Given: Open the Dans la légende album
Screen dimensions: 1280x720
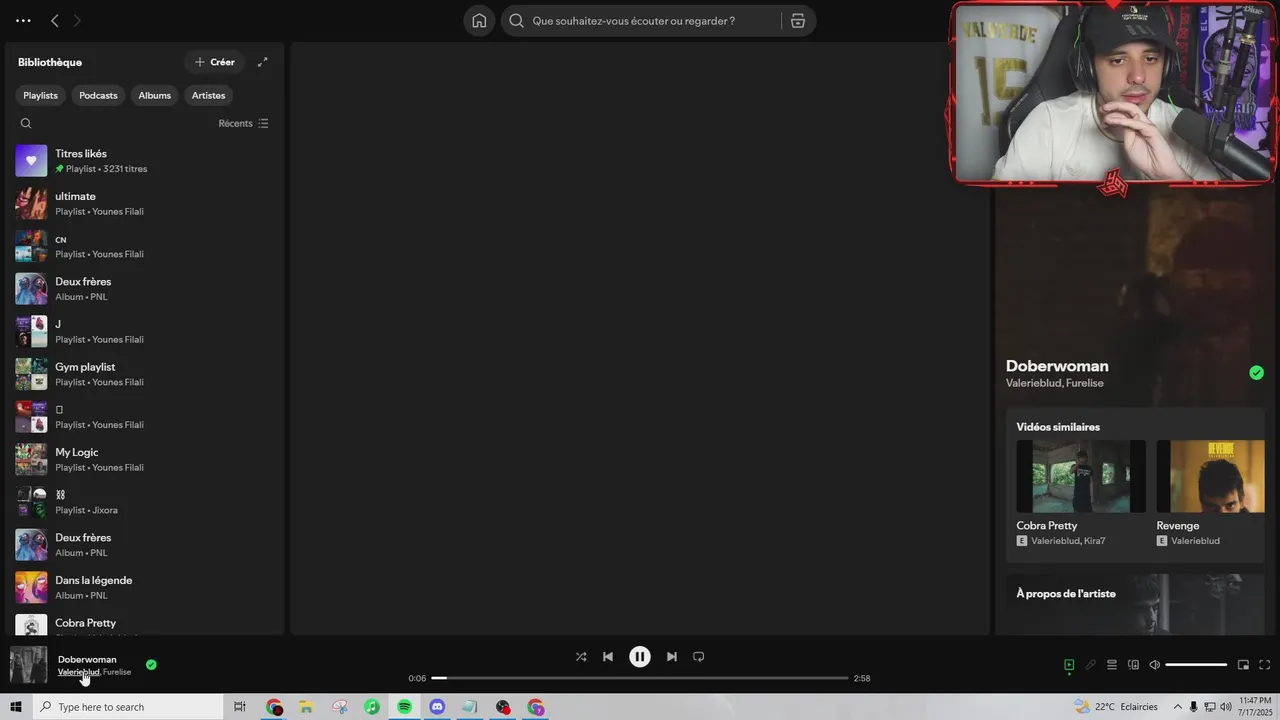Looking at the screenshot, I should click(143, 587).
